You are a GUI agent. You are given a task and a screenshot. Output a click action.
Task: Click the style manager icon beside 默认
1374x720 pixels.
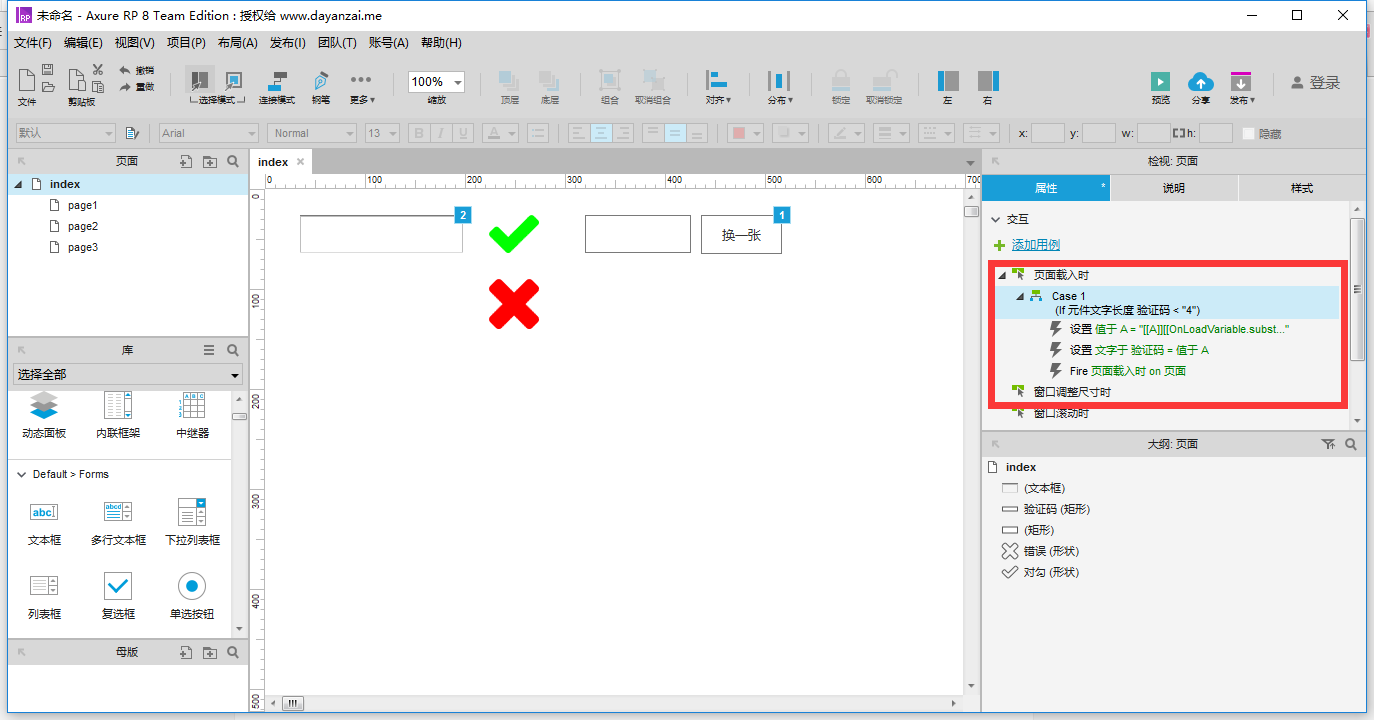pyautogui.click(x=132, y=133)
